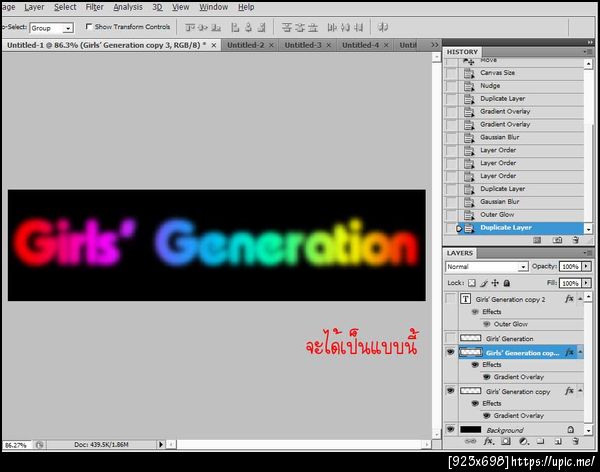This screenshot has width=600, height=472.
Task: Click Align right edges icon
Action: [x=261, y=28]
